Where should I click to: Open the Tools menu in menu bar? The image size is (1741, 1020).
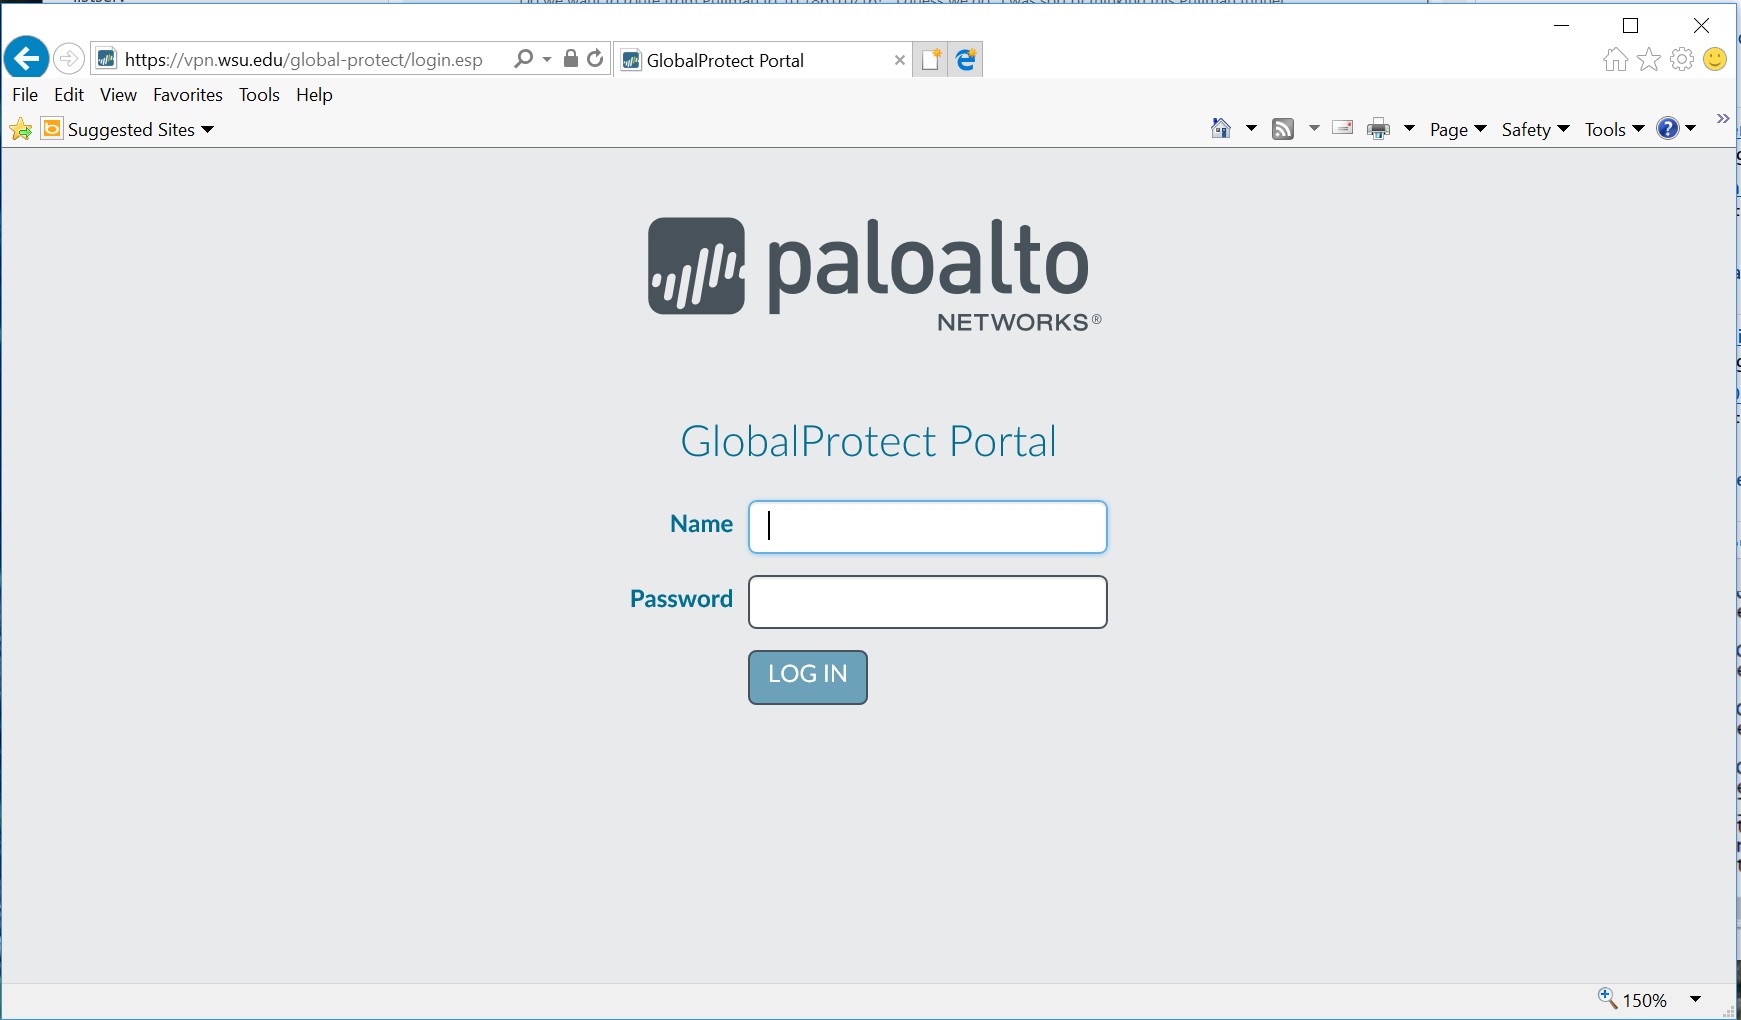[259, 95]
